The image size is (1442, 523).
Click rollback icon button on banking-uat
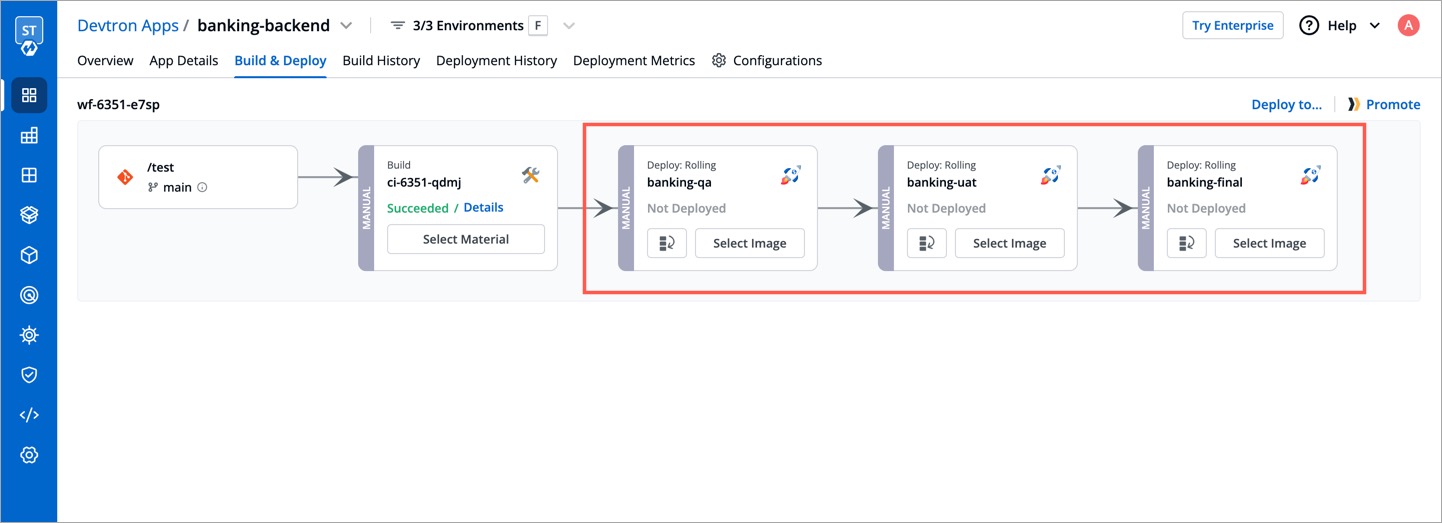pos(927,243)
